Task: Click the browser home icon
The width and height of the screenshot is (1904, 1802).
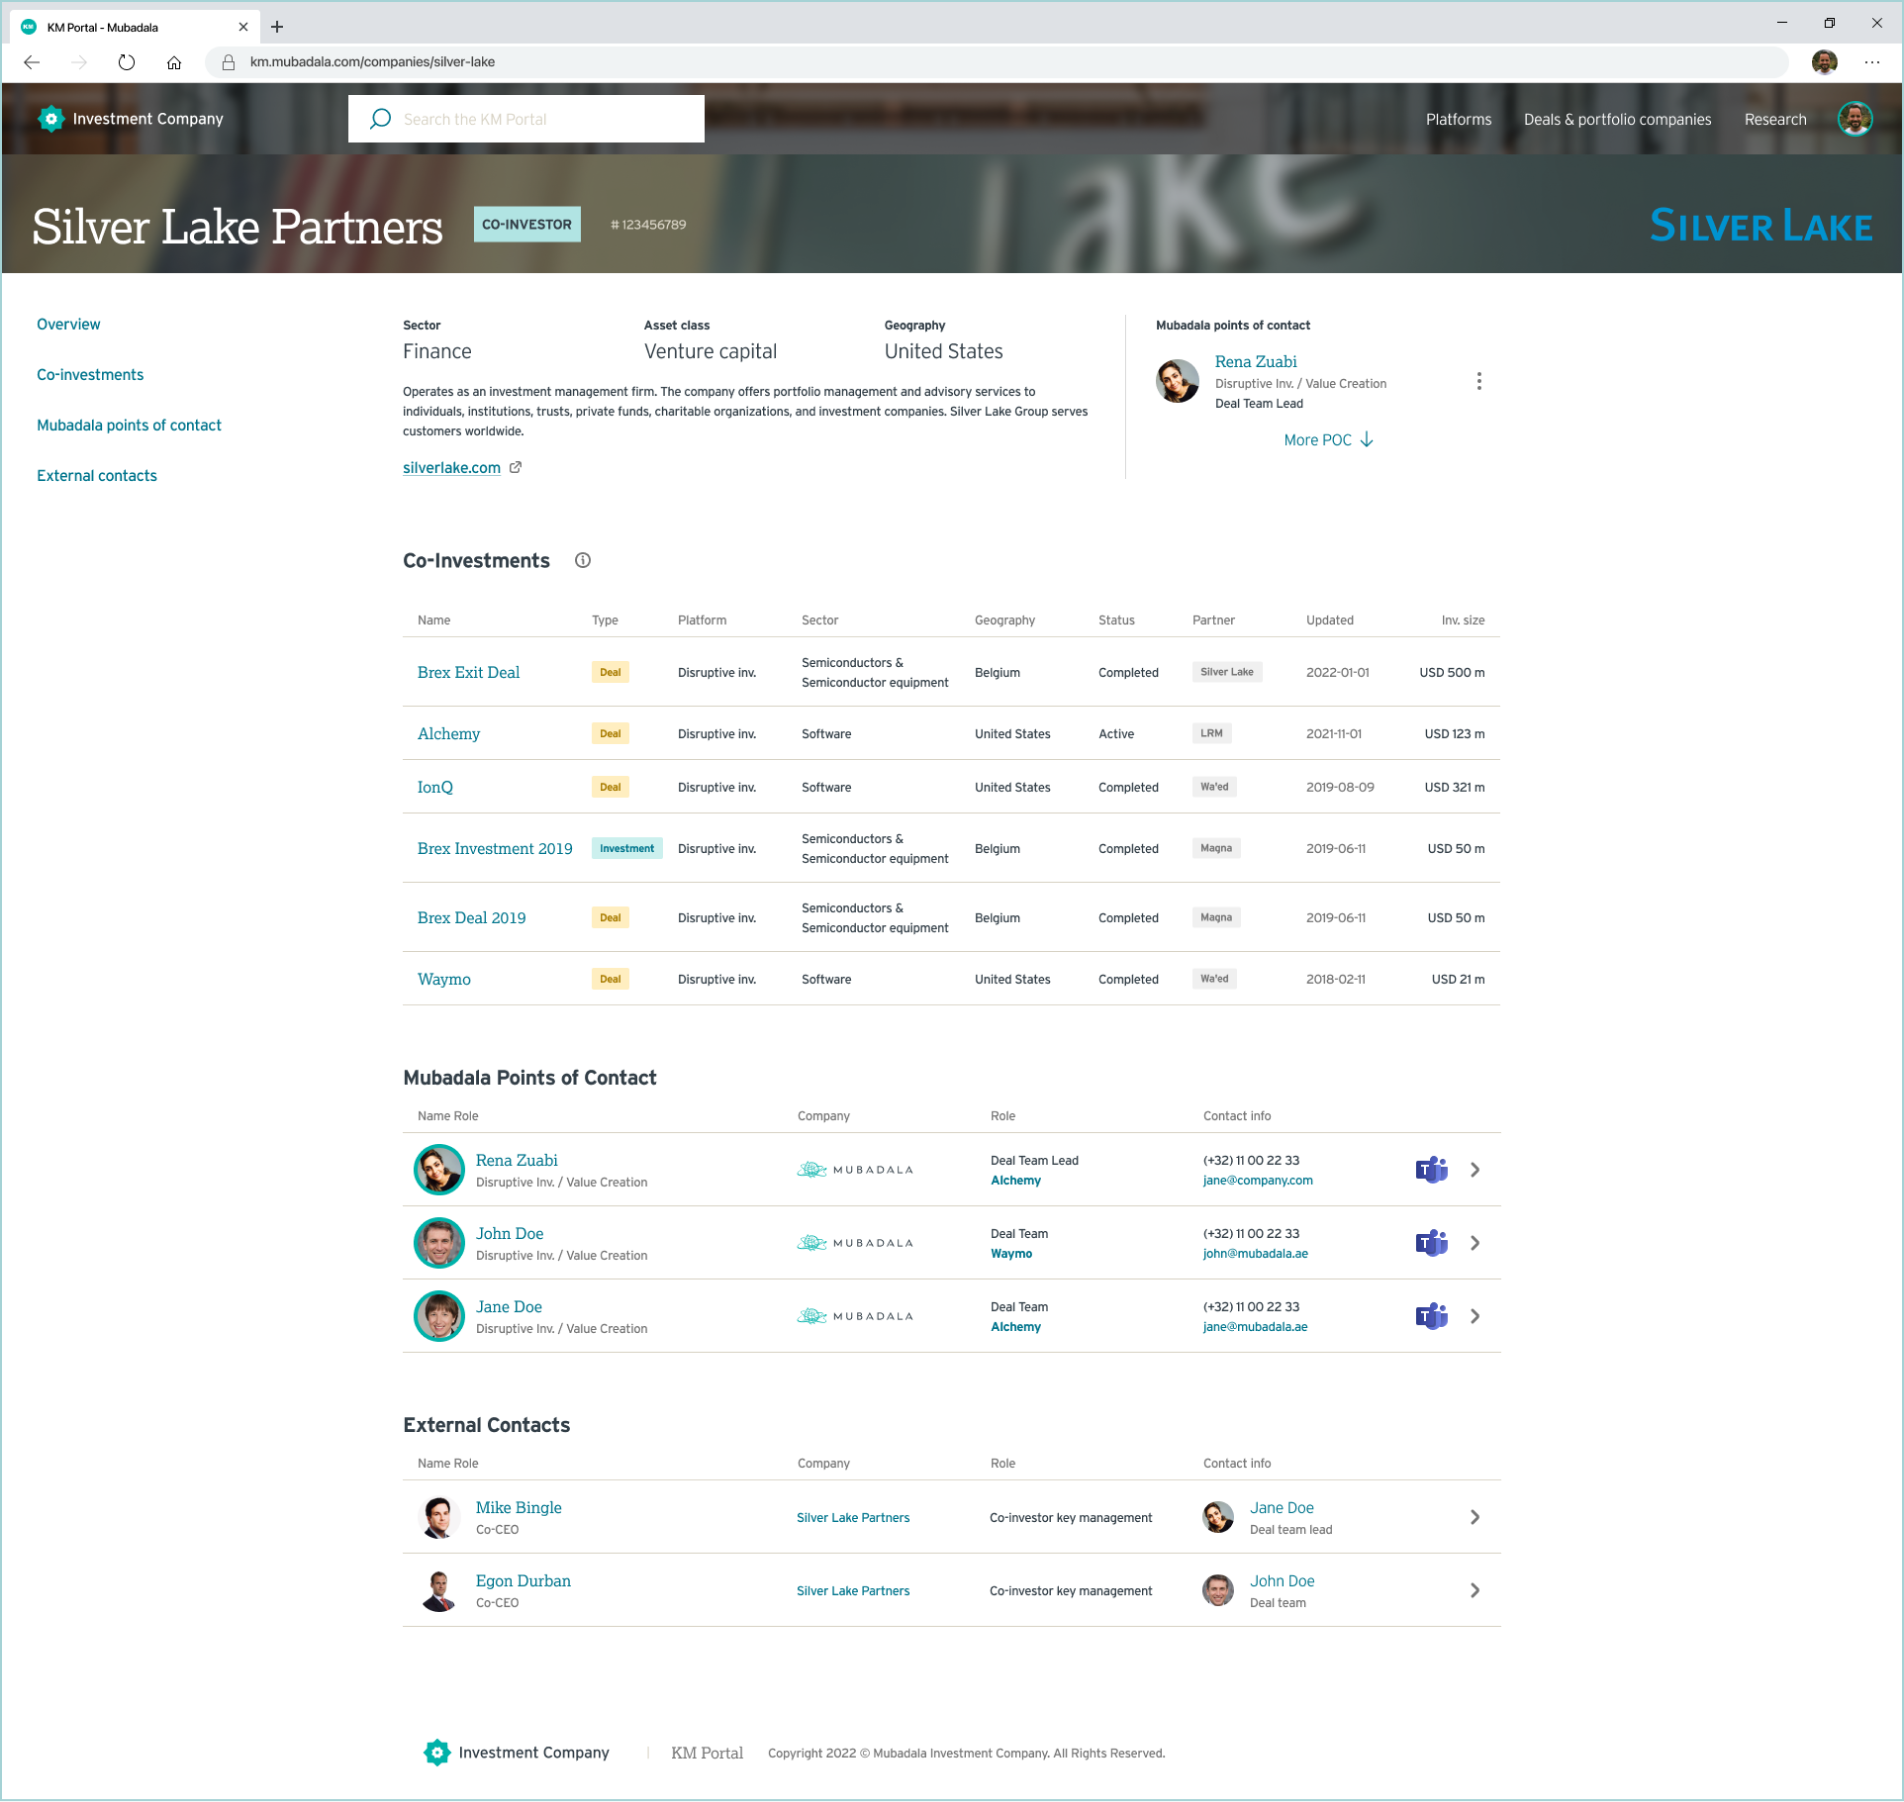Action: (x=174, y=62)
